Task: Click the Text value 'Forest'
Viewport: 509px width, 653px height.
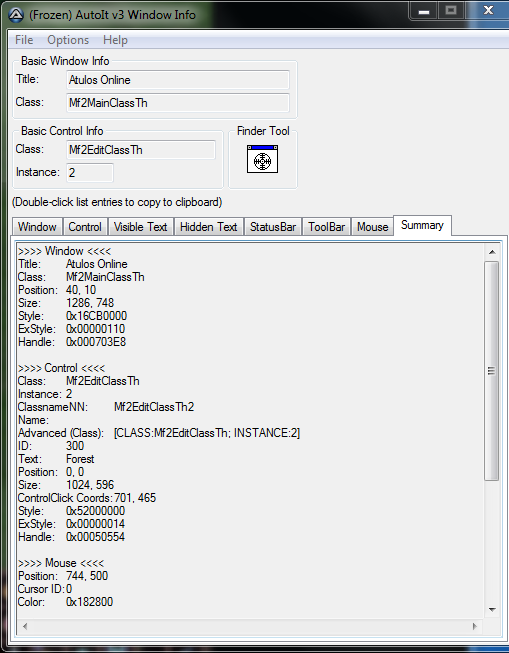Action: point(80,459)
